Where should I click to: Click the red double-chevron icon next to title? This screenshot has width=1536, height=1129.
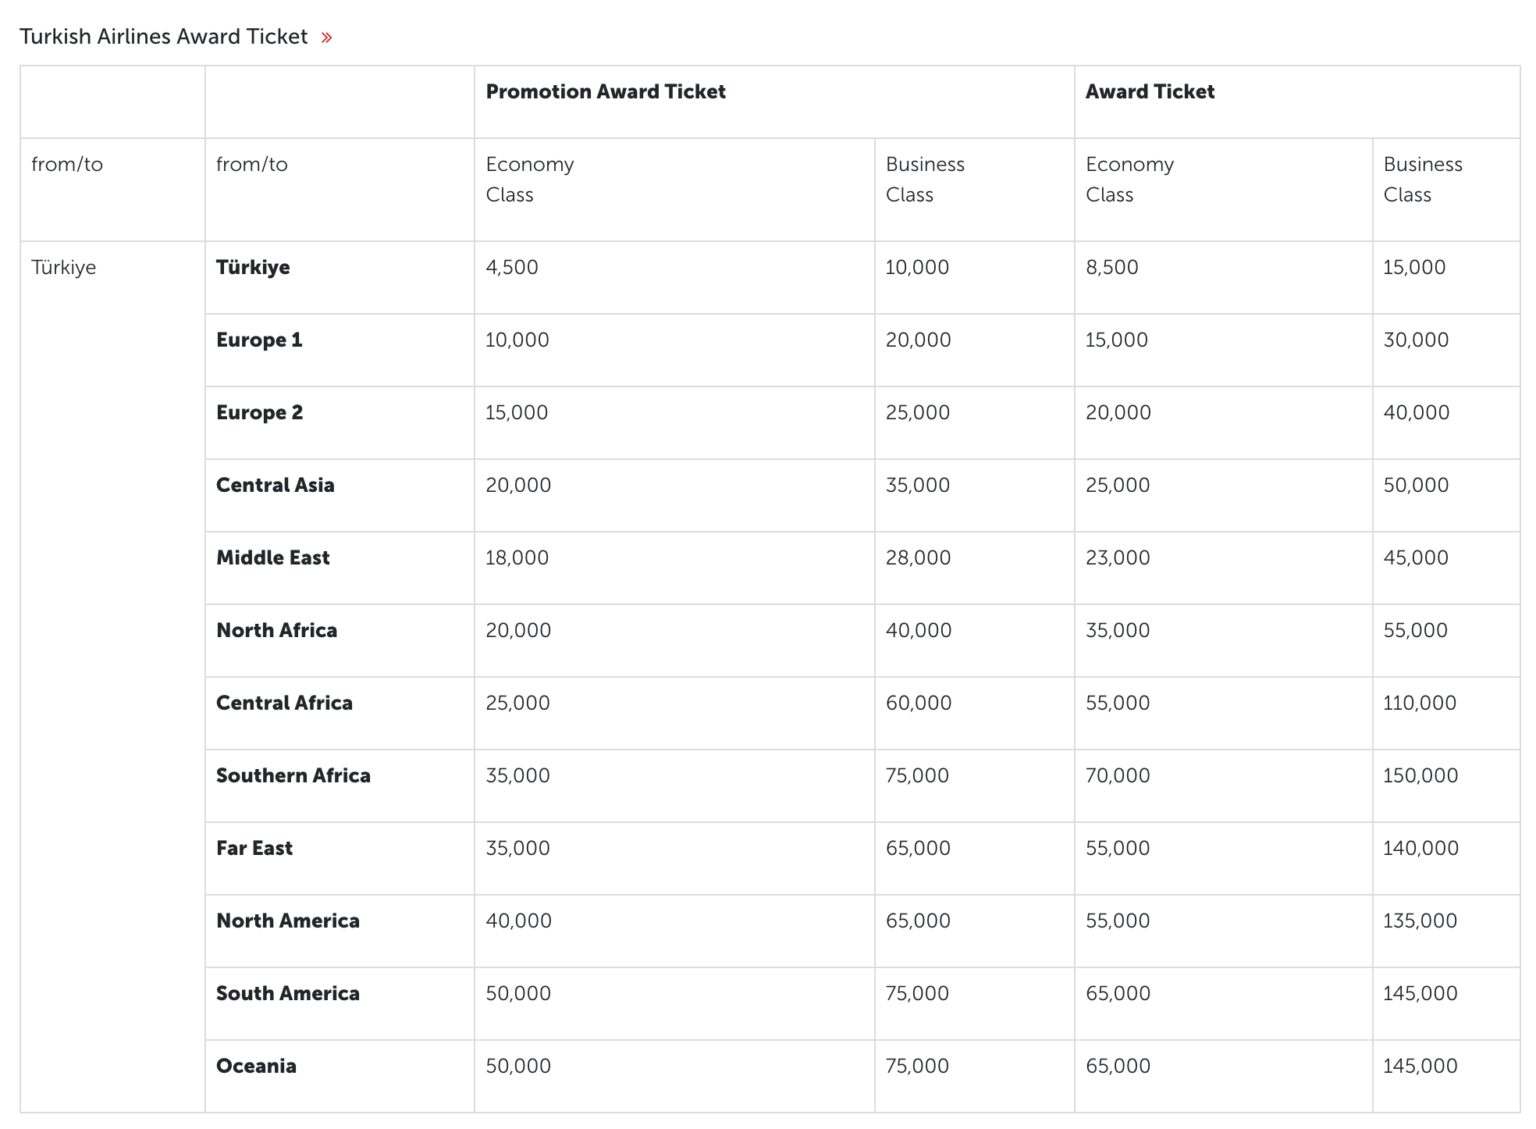pos(325,36)
